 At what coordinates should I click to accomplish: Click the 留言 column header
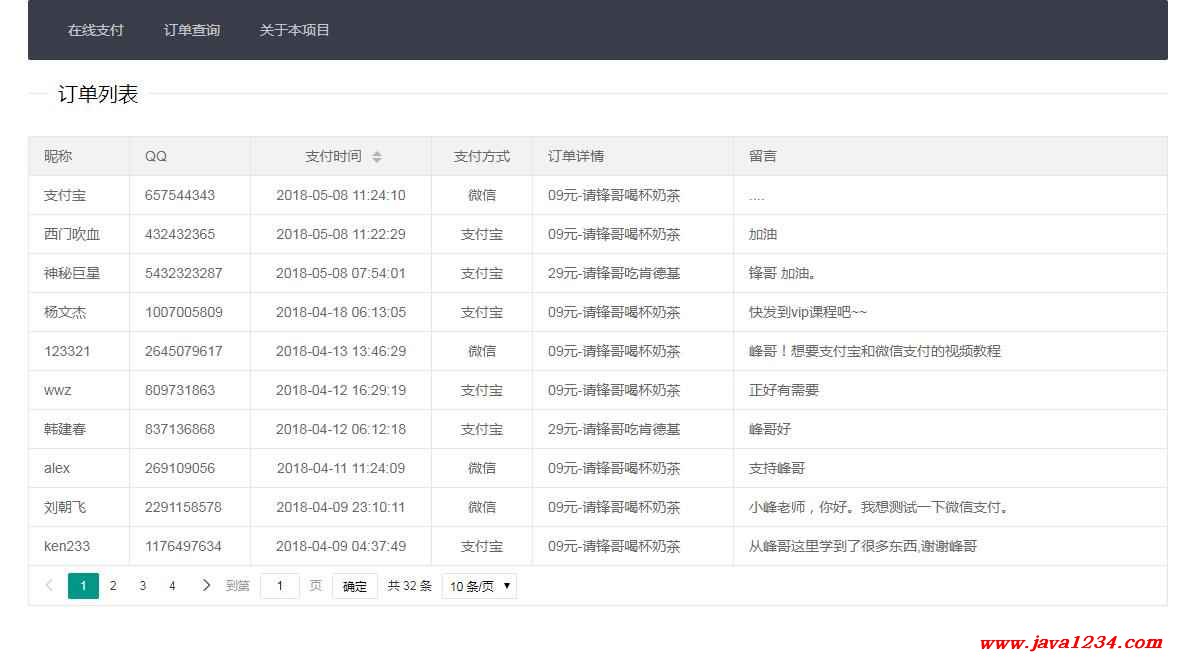(x=763, y=156)
